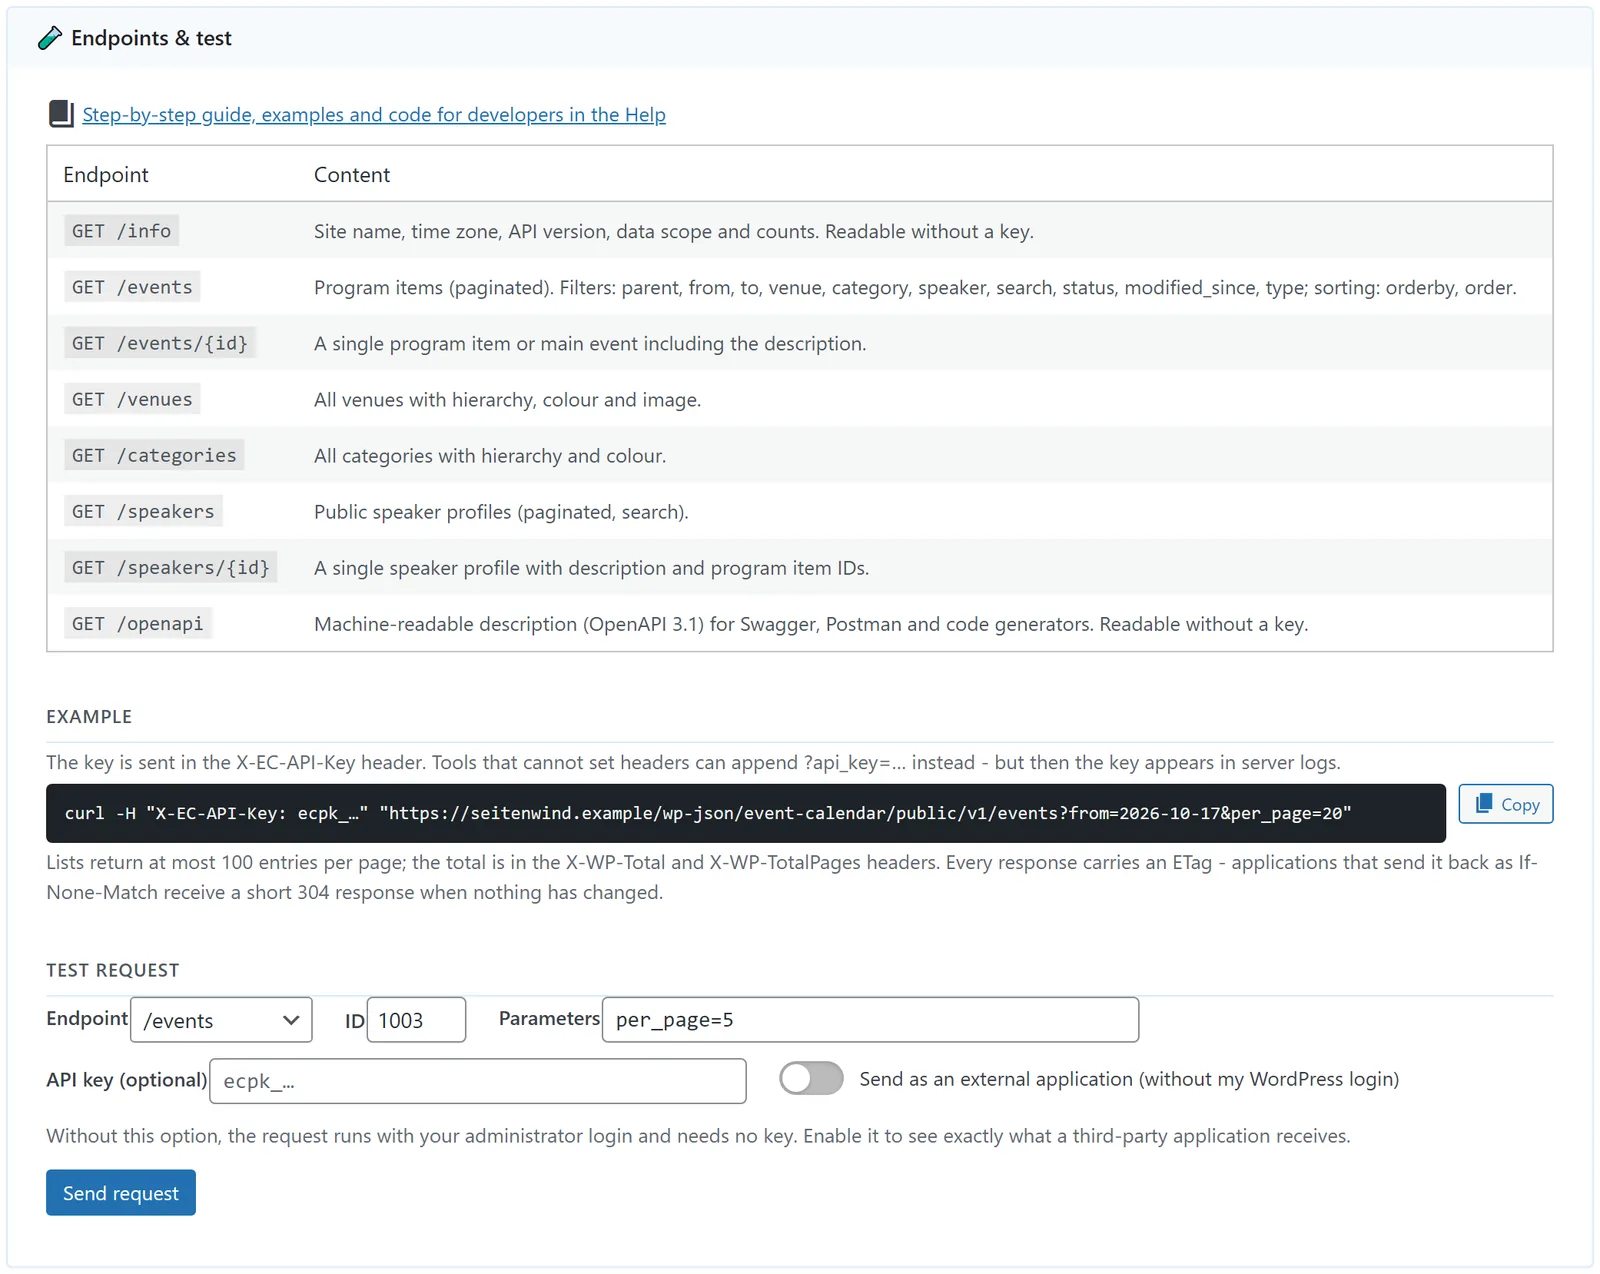Click the GET /speakers/{id} endpoint code

[x=171, y=567]
